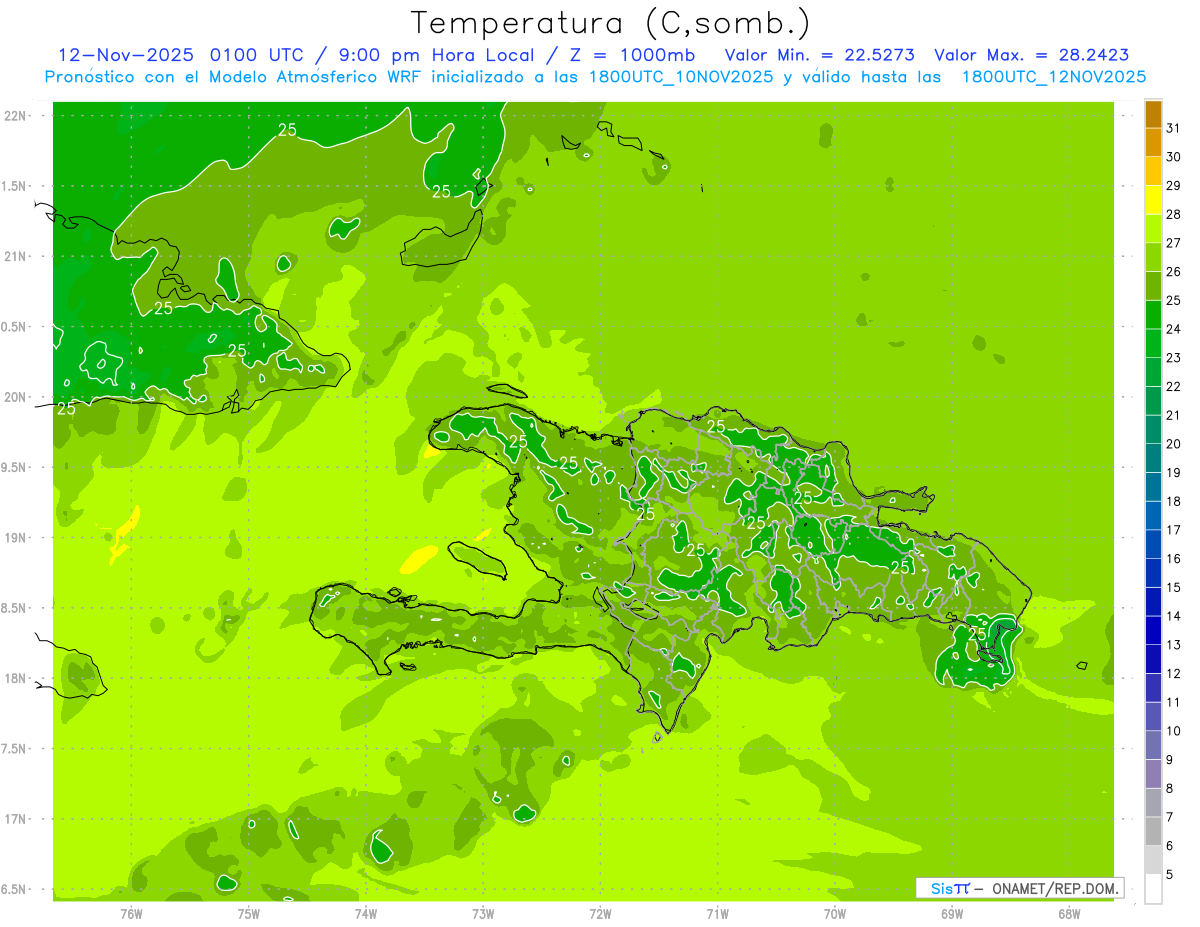Click the legend value '7'
The width and height of the screenshot is (1200, 927).
pos(1170,817)
